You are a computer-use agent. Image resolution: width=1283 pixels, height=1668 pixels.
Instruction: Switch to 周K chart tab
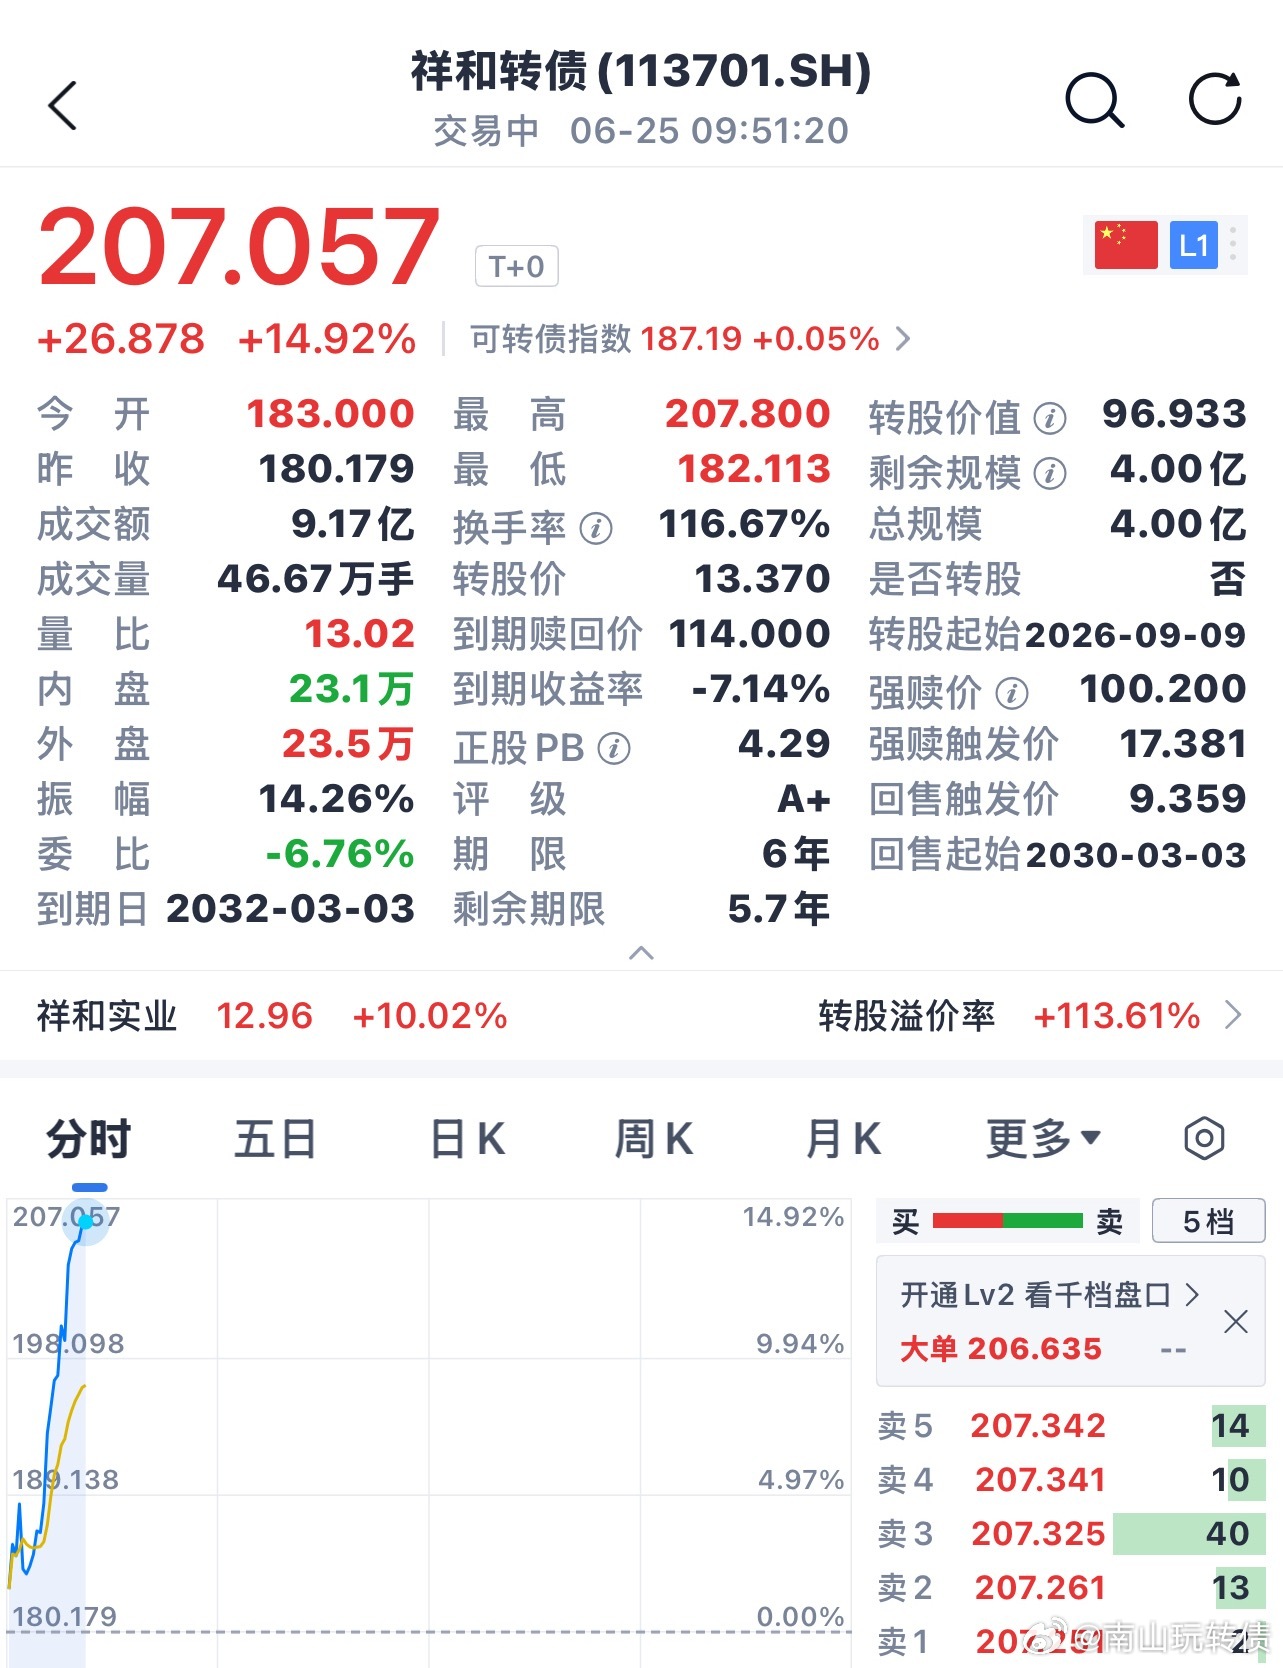[x=654, y=1138]
